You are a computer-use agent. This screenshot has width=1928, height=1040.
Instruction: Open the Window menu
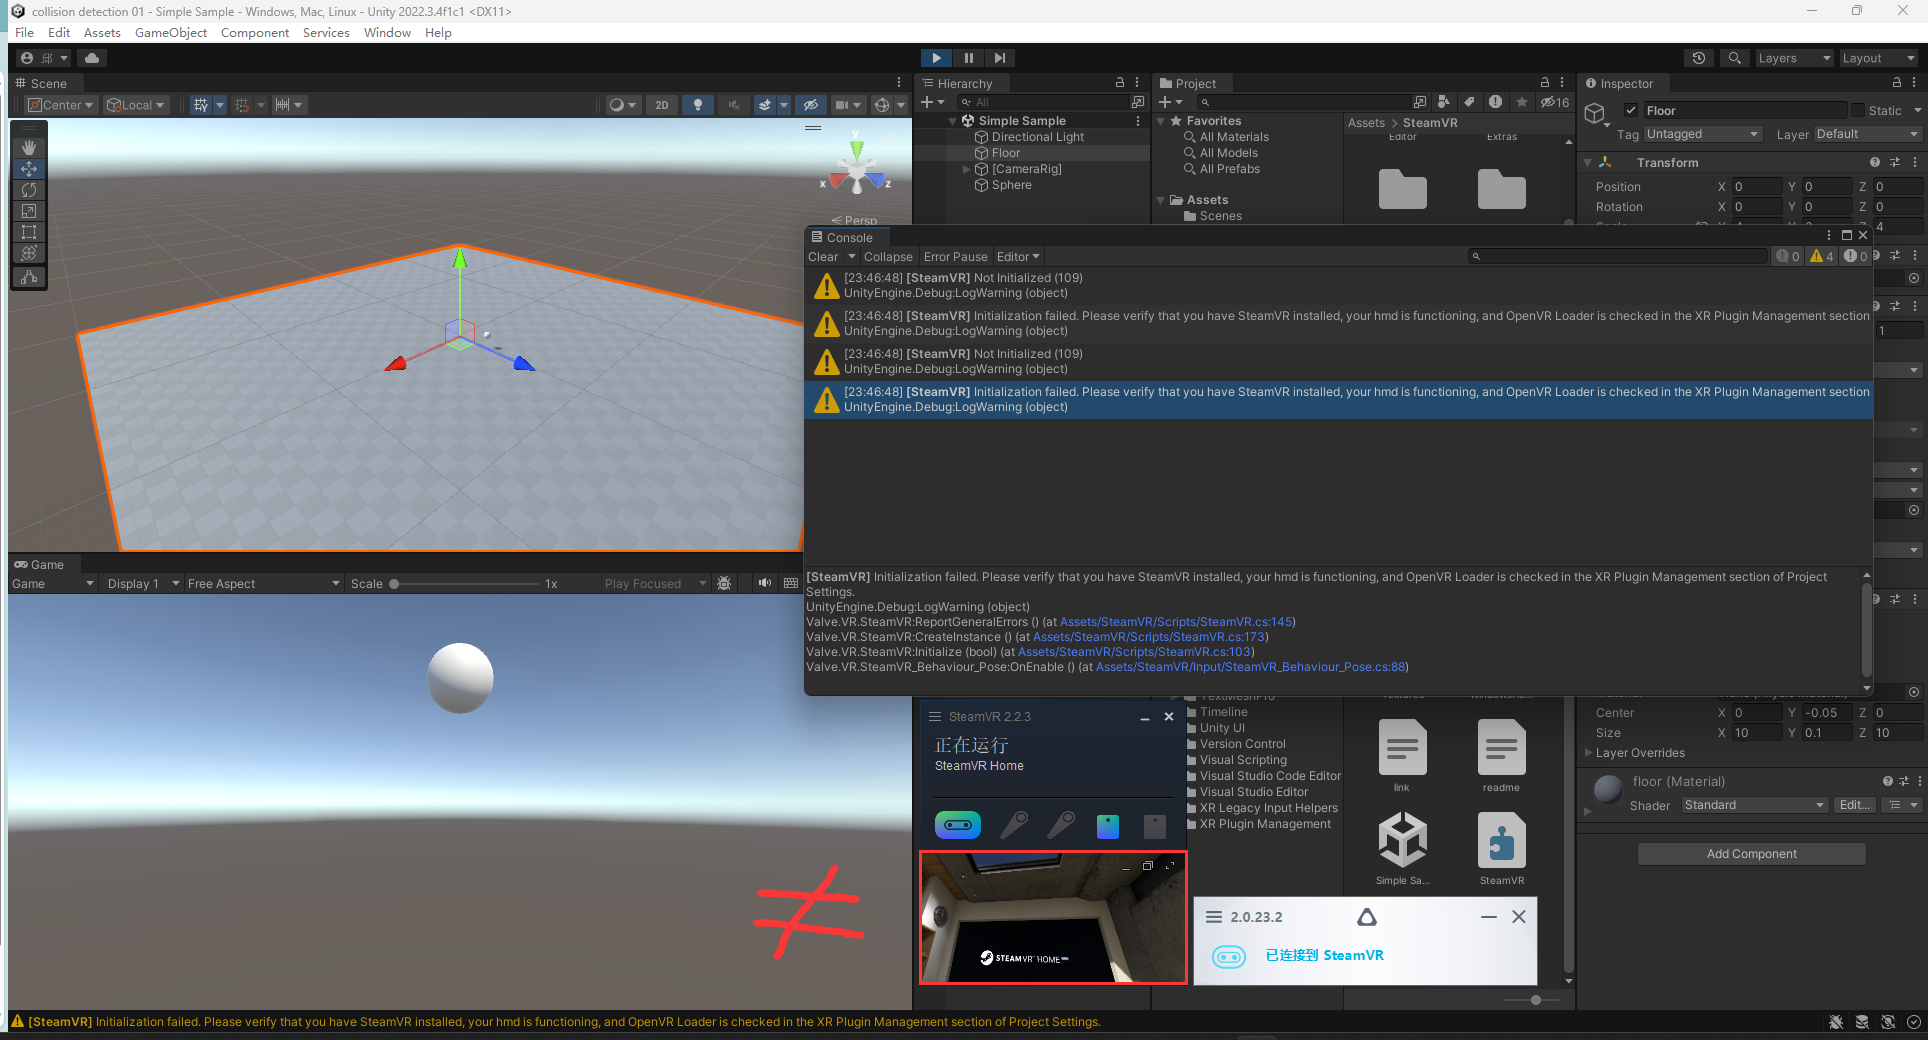click(x=387, y=33)
